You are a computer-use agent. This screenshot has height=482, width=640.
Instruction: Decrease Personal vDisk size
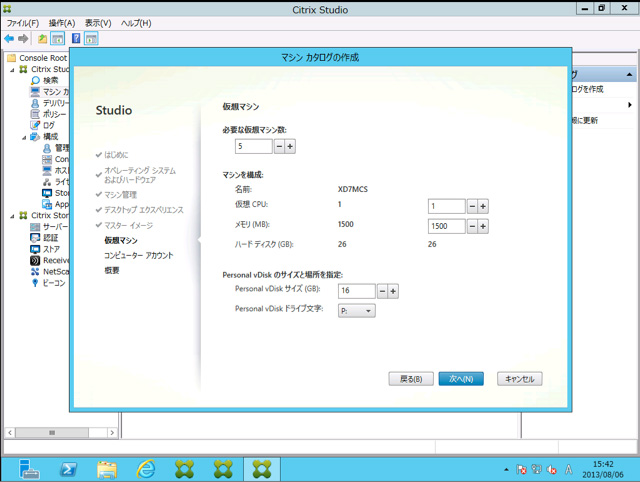pyautogui.click(x=382, y=291)
